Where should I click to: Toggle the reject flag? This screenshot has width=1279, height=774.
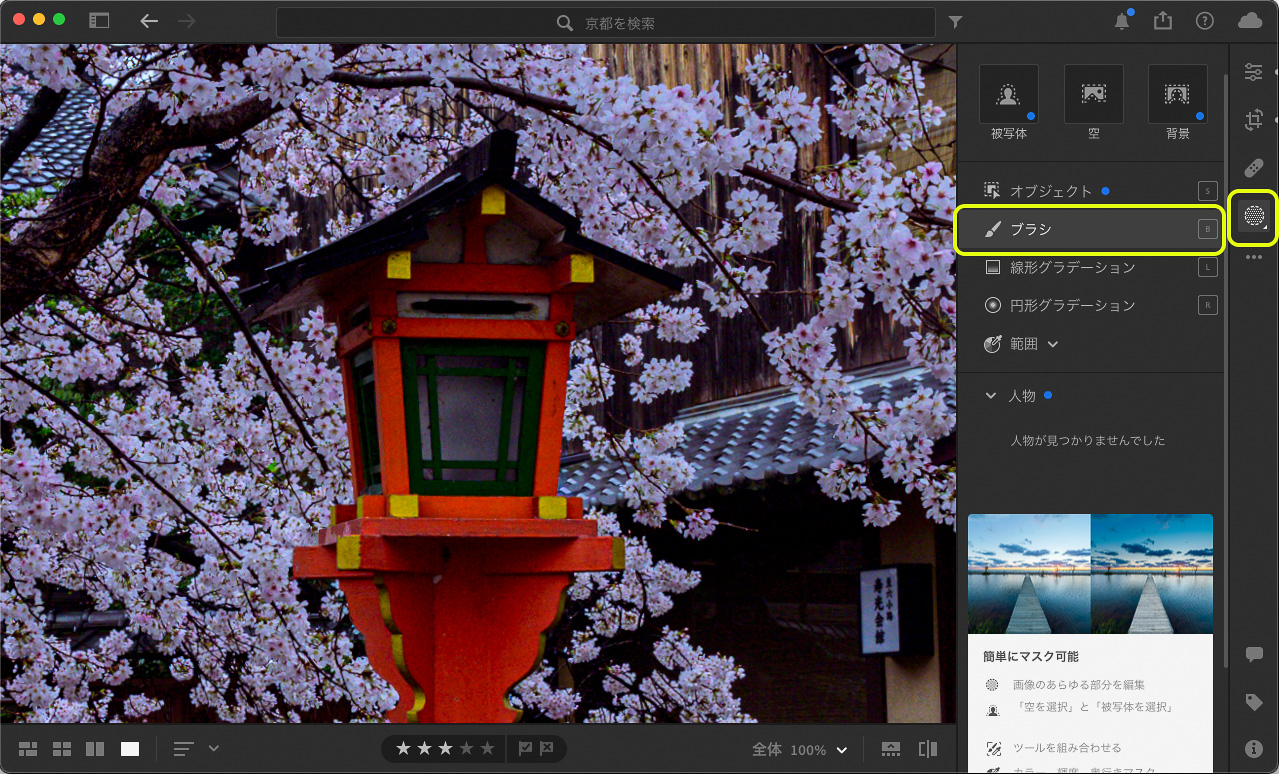click(x=546, y=748)
